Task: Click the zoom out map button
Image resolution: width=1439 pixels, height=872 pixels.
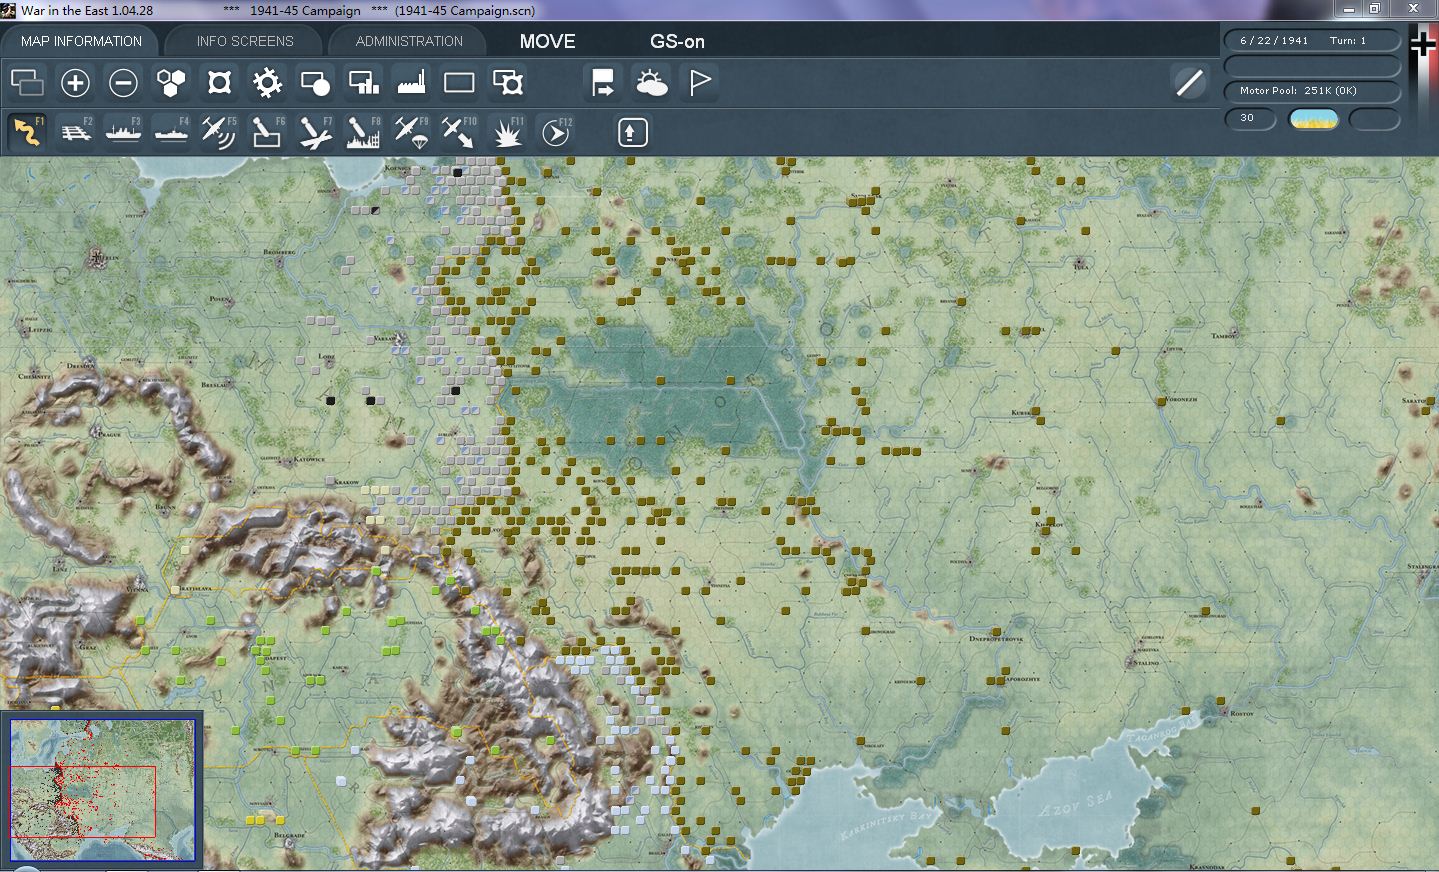Action: coord(123,83)
